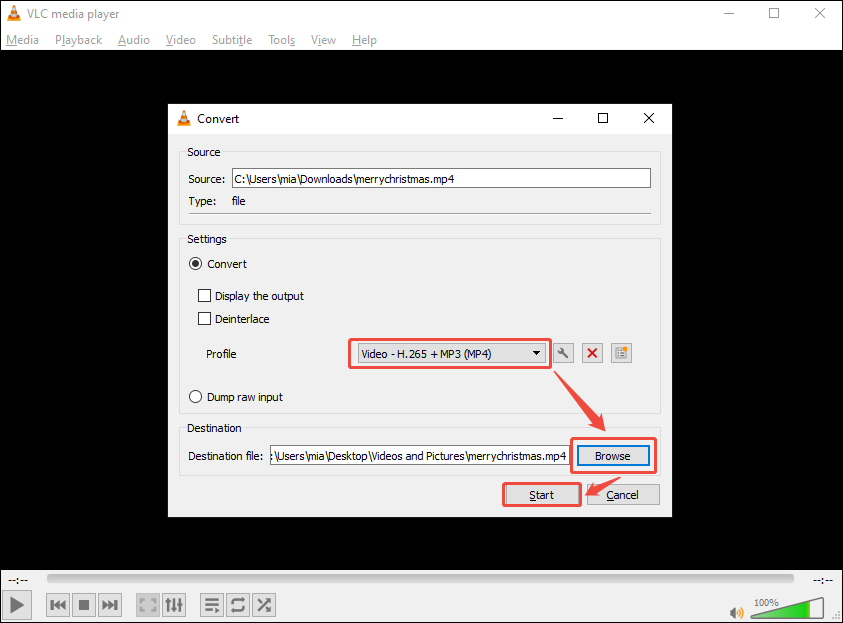
Task: Enable Display the output checkbox
Action: [204, 296]
